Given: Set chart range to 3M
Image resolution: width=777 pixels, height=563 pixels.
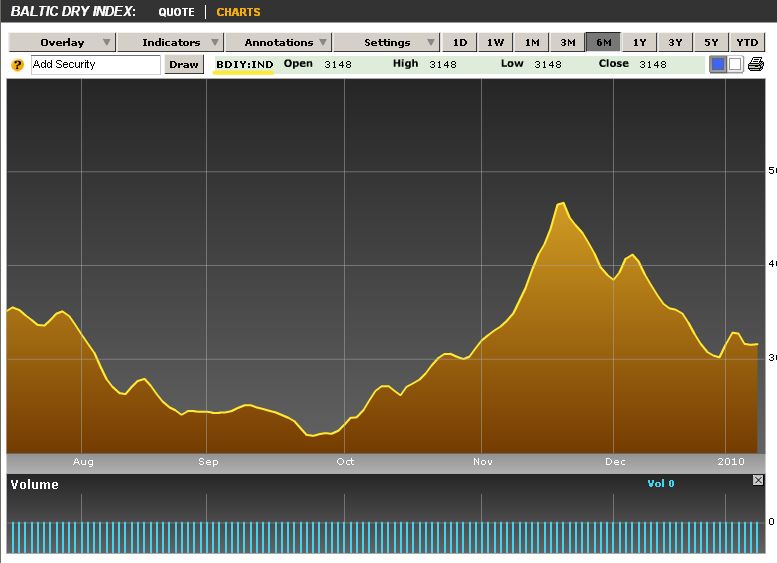Looking at the screenshot, I should (x=567, y=42).
